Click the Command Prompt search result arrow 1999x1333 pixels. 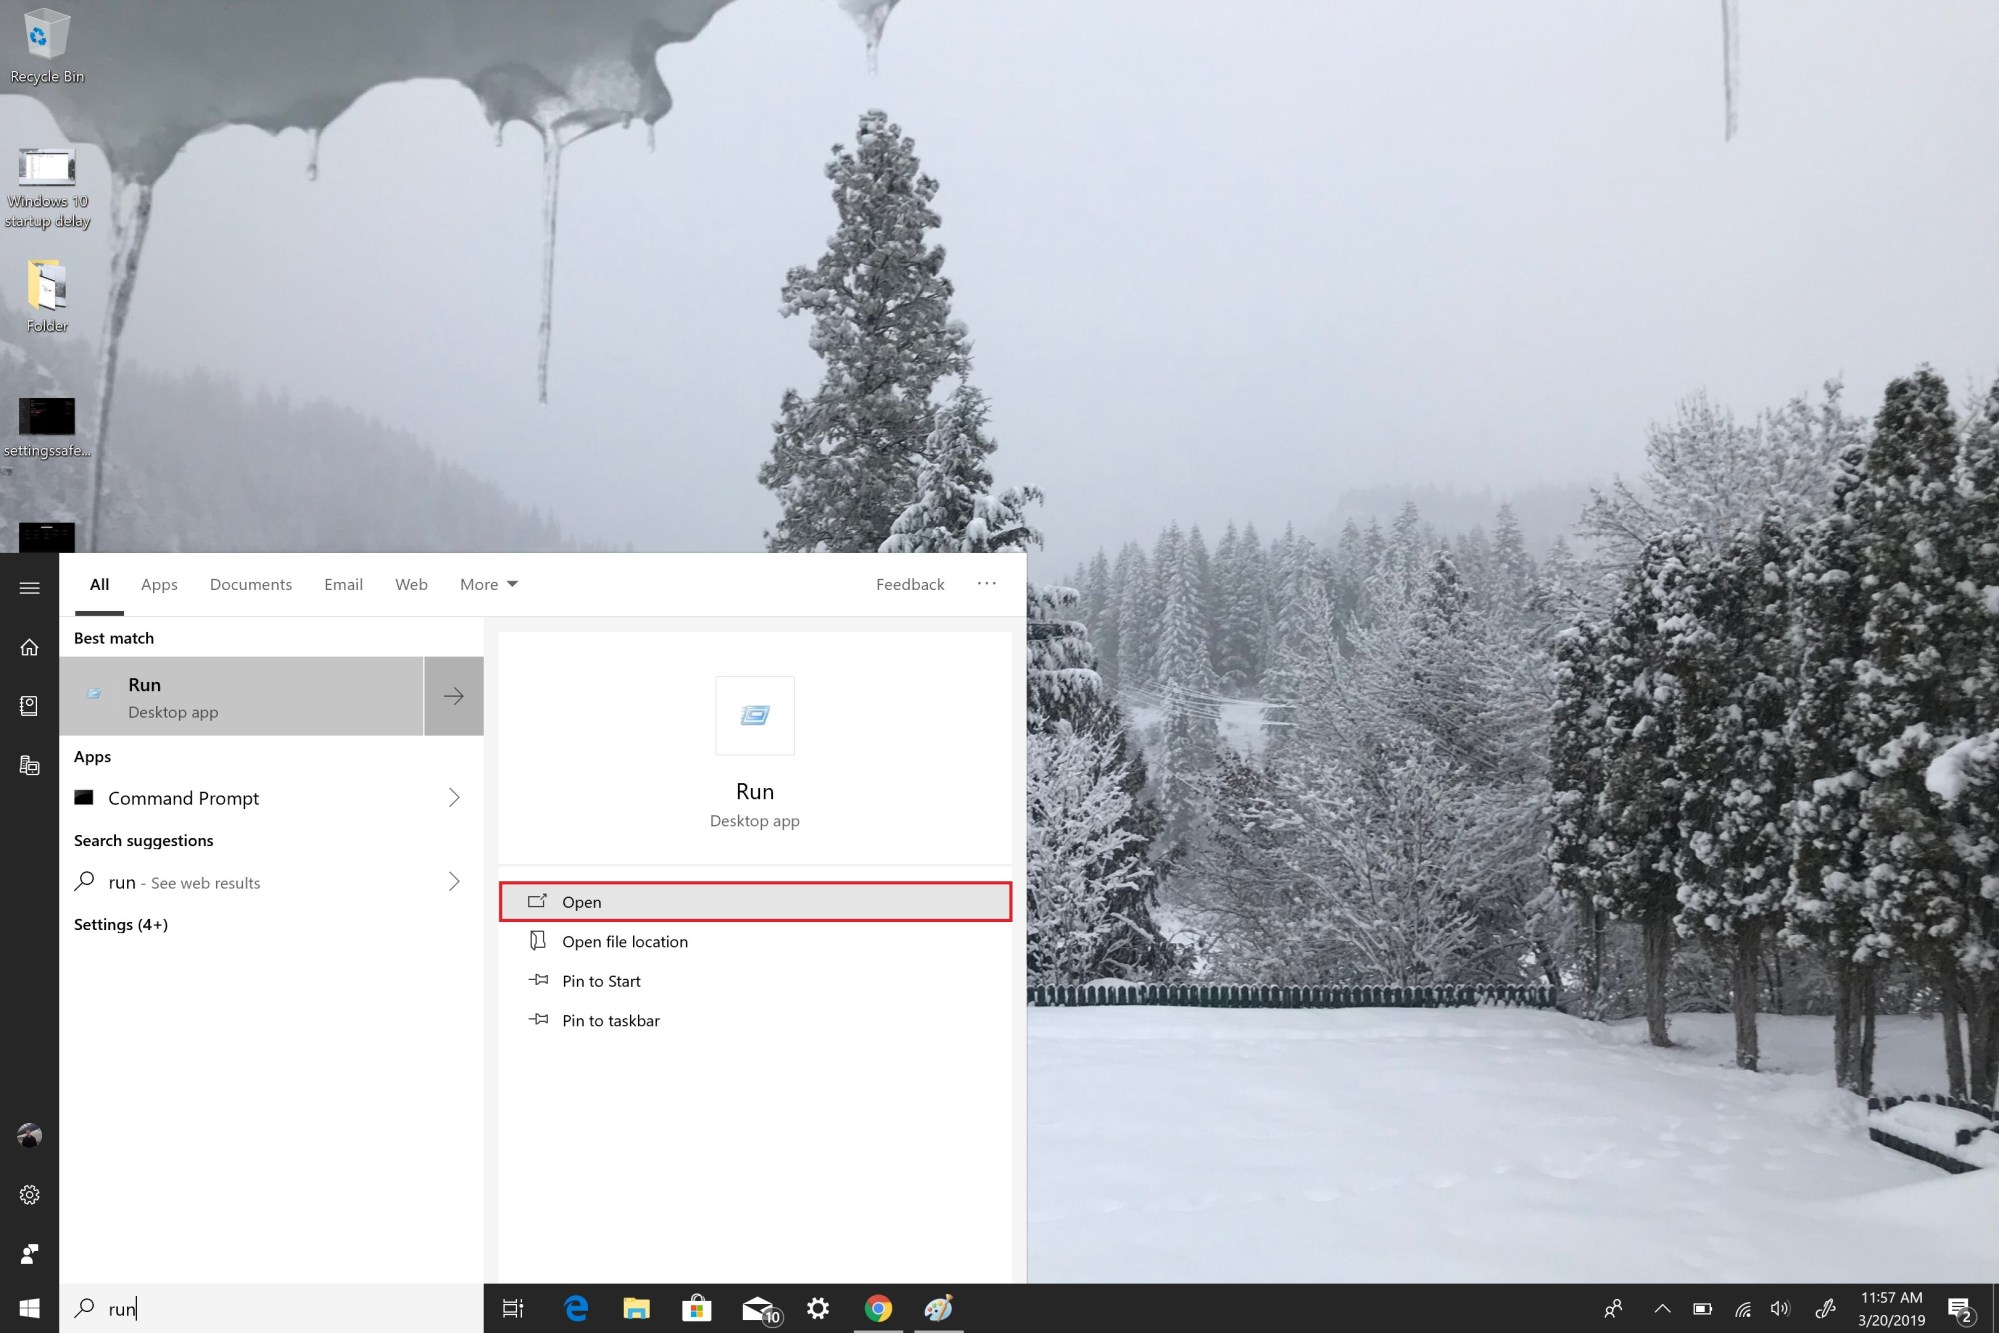454,797
